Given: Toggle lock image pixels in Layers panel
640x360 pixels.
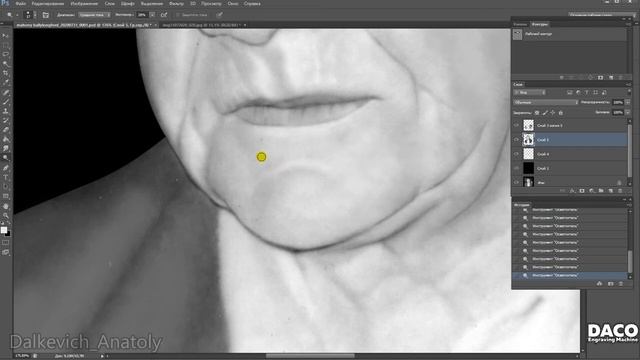Looking at the screenshot, I should pos(545,113).
